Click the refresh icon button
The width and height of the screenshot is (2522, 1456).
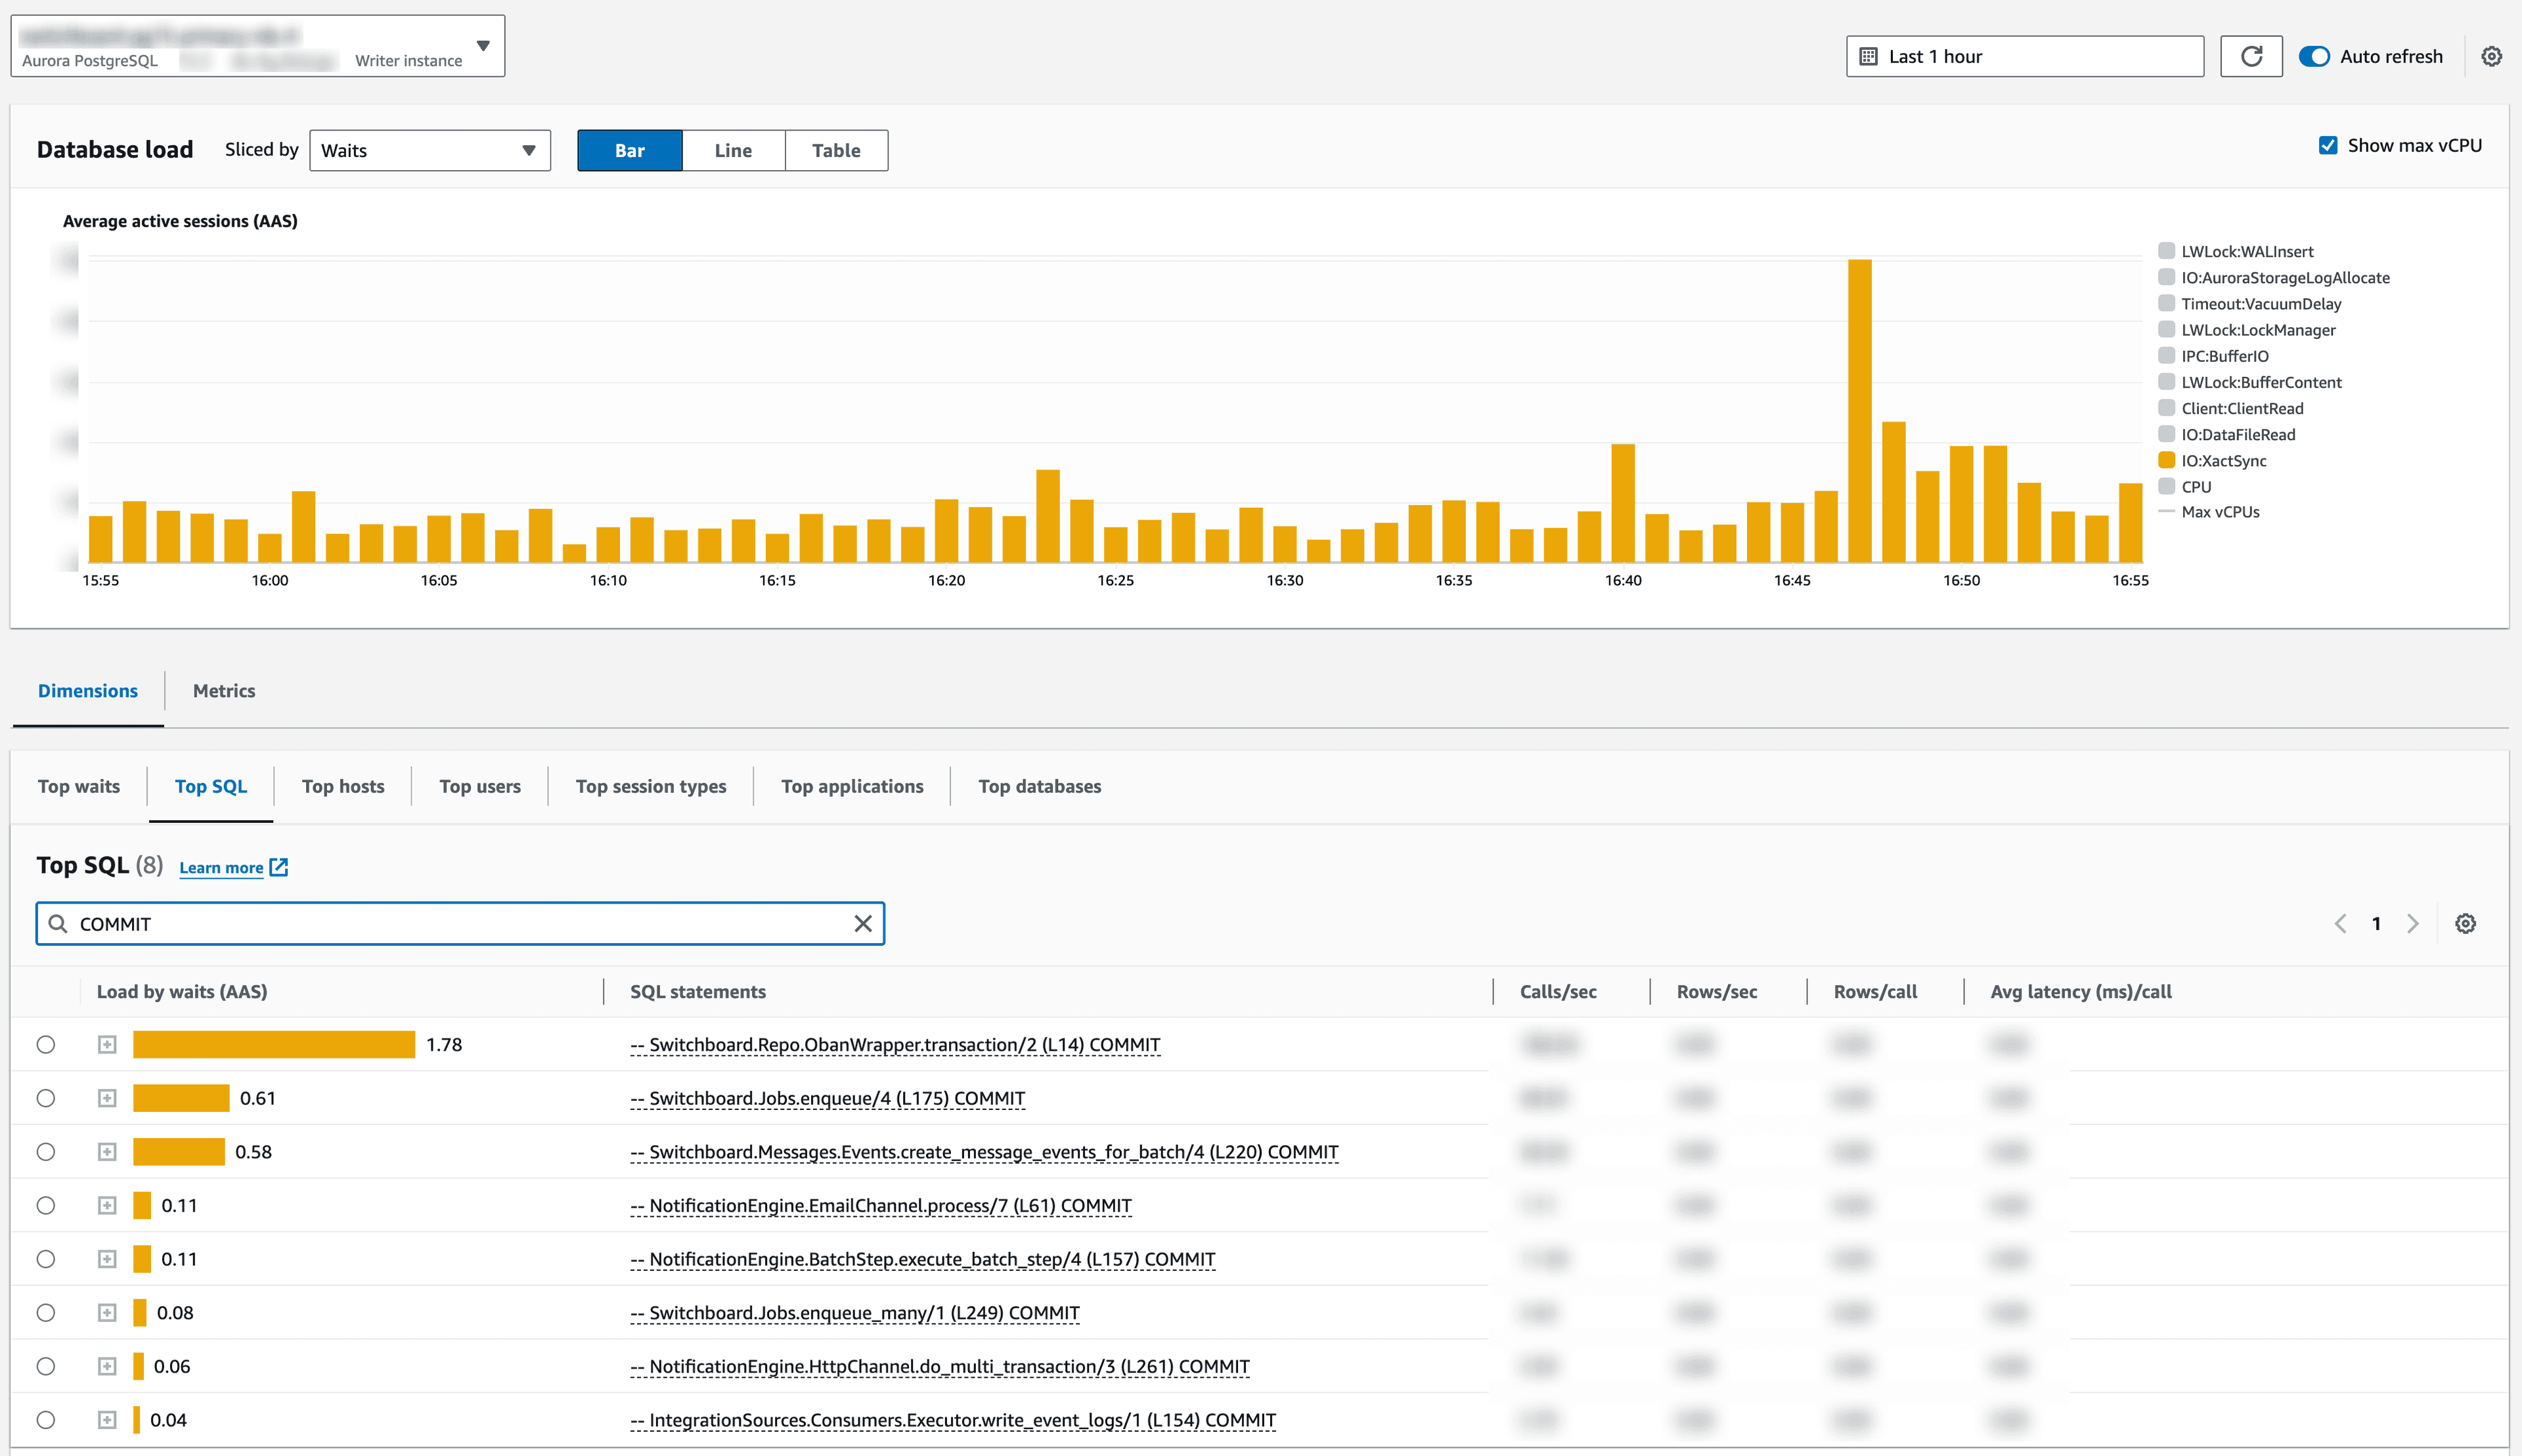(x=2250, y=55)
